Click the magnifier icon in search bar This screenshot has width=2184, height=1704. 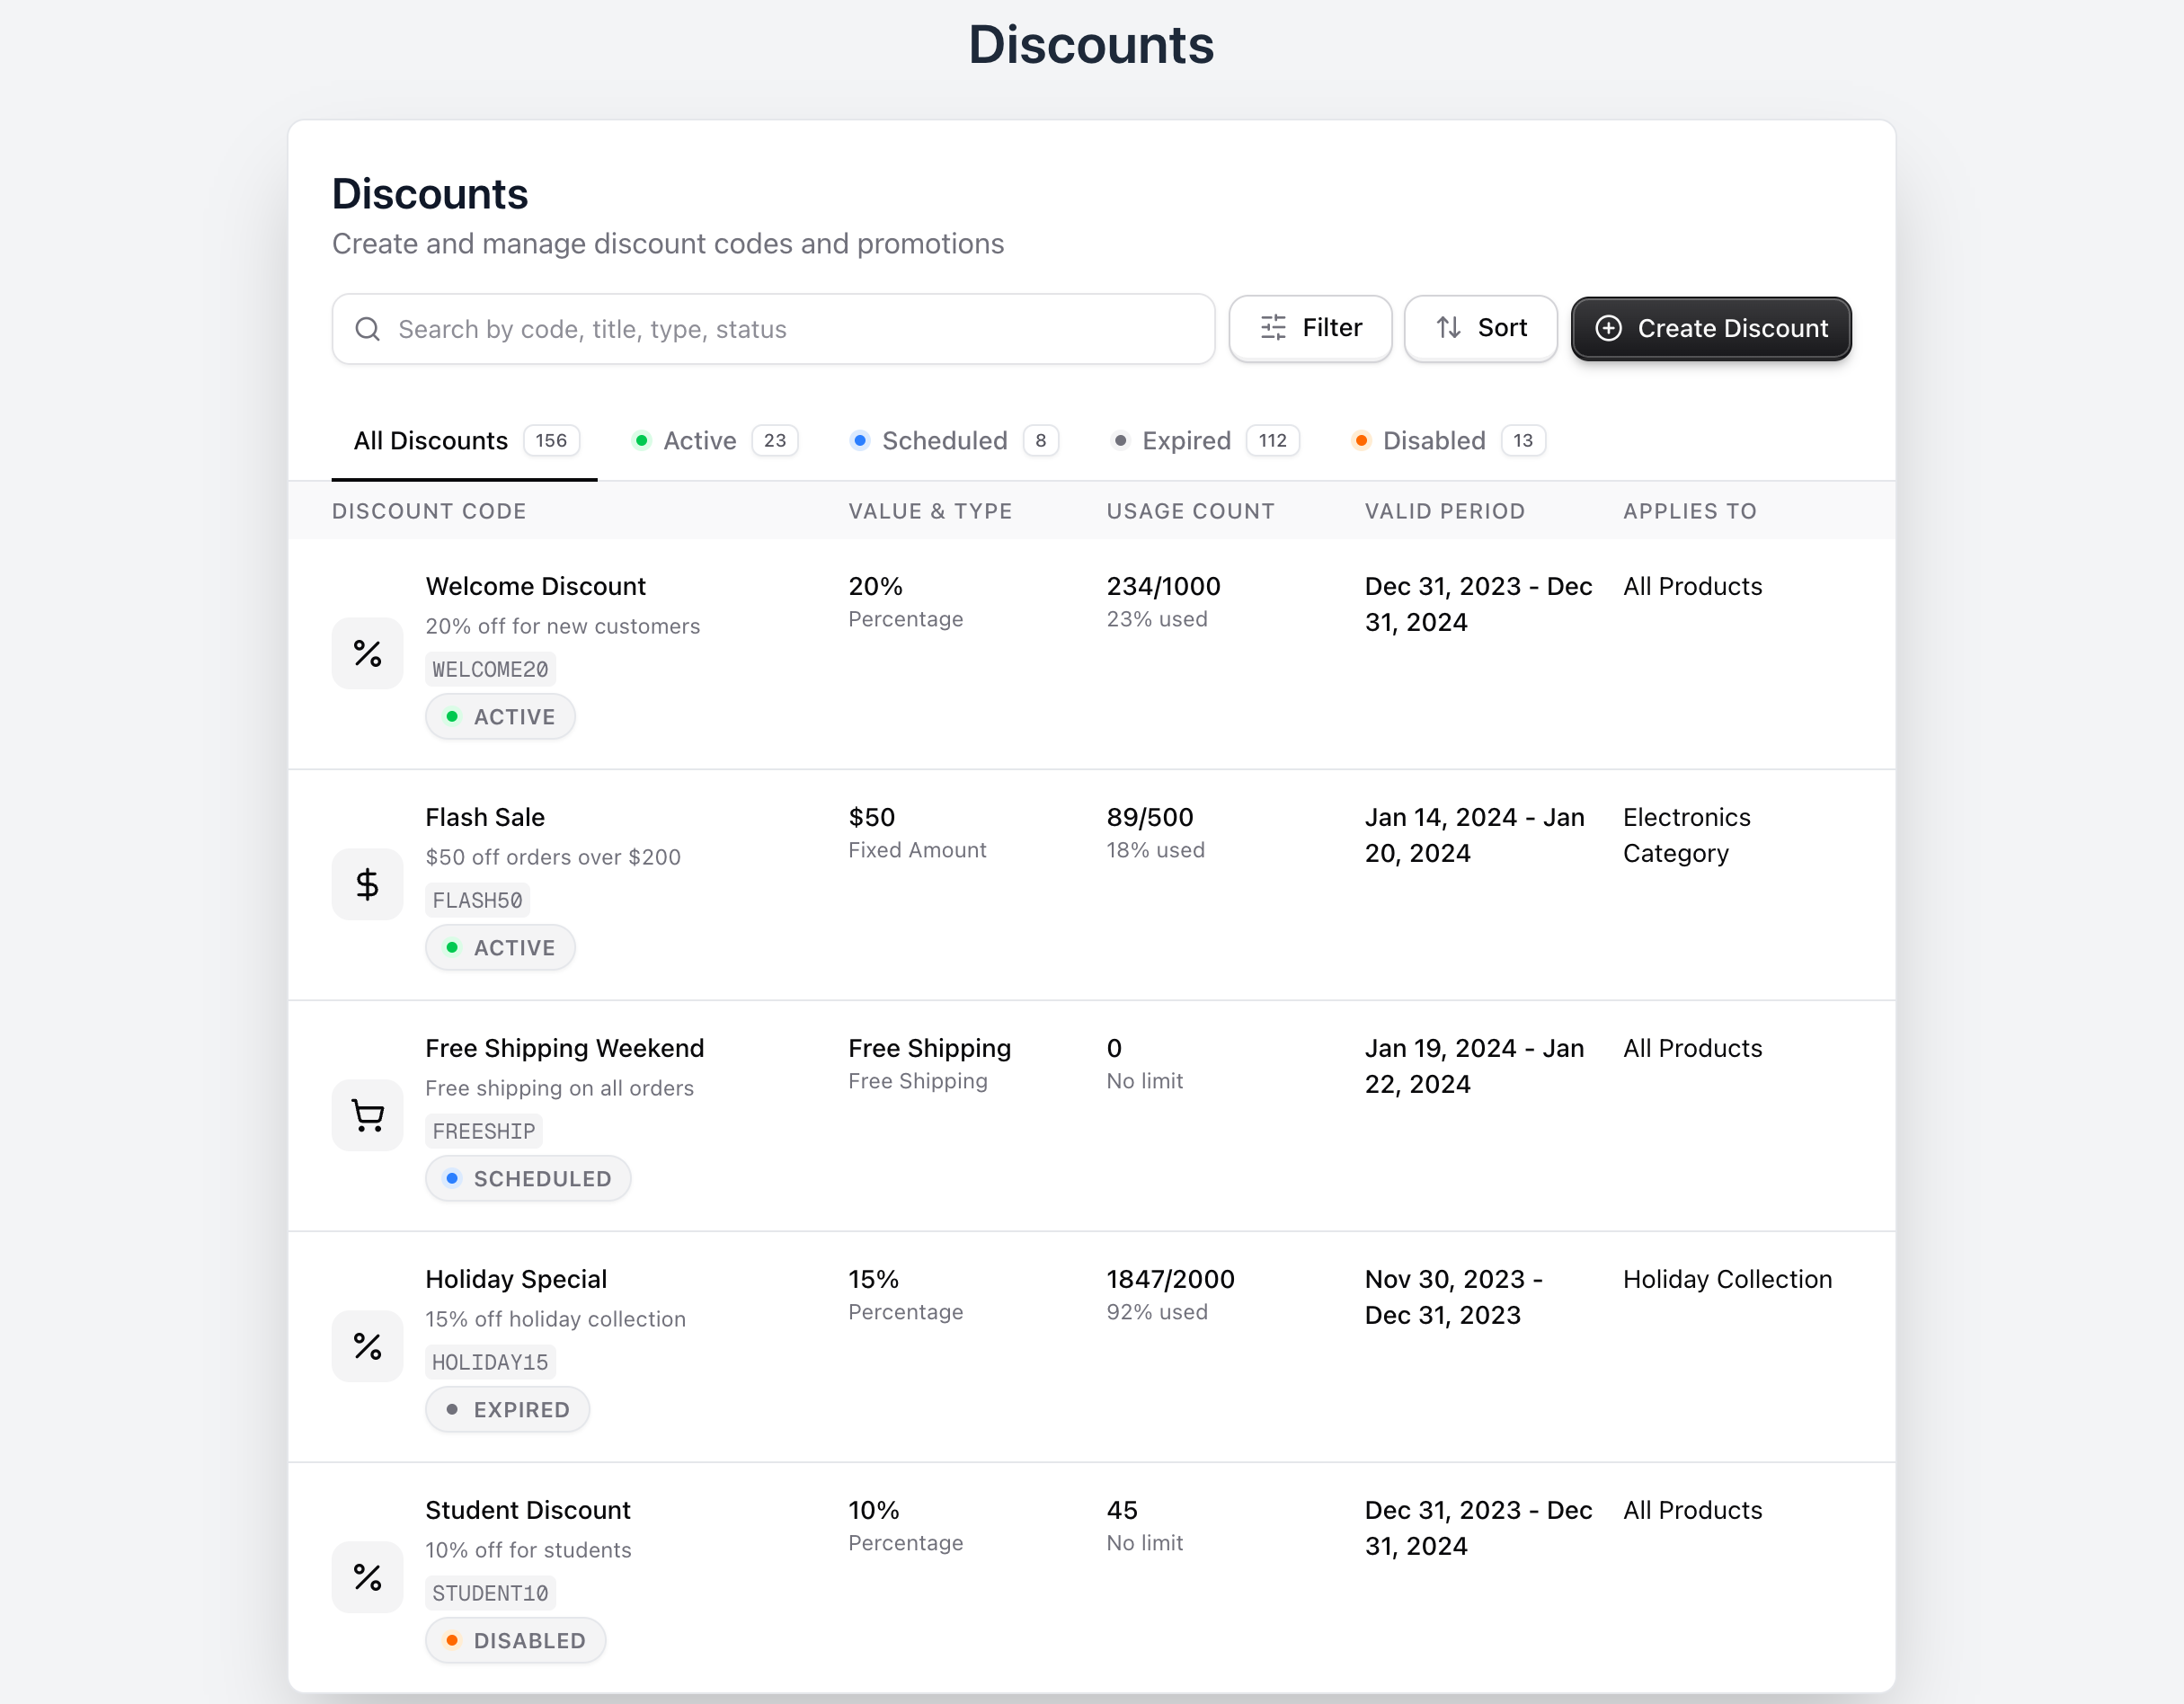tap(367, 329)
